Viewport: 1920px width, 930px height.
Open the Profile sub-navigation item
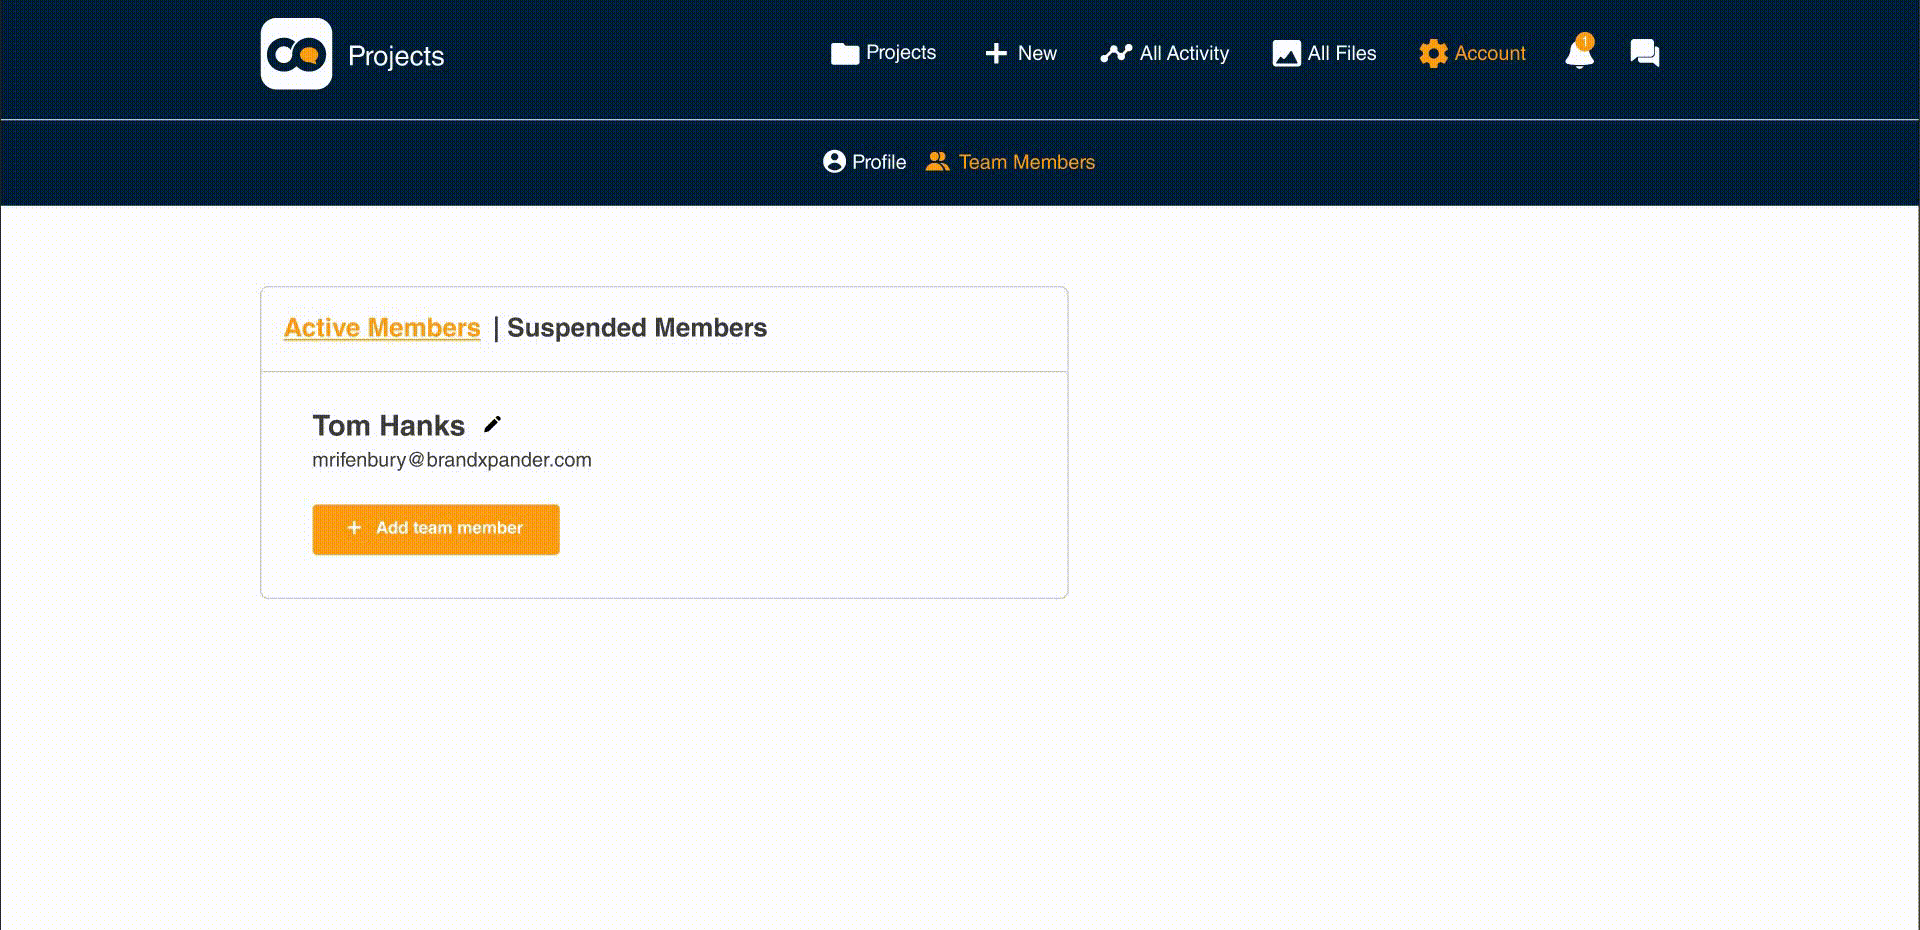(x=879, y=162)
